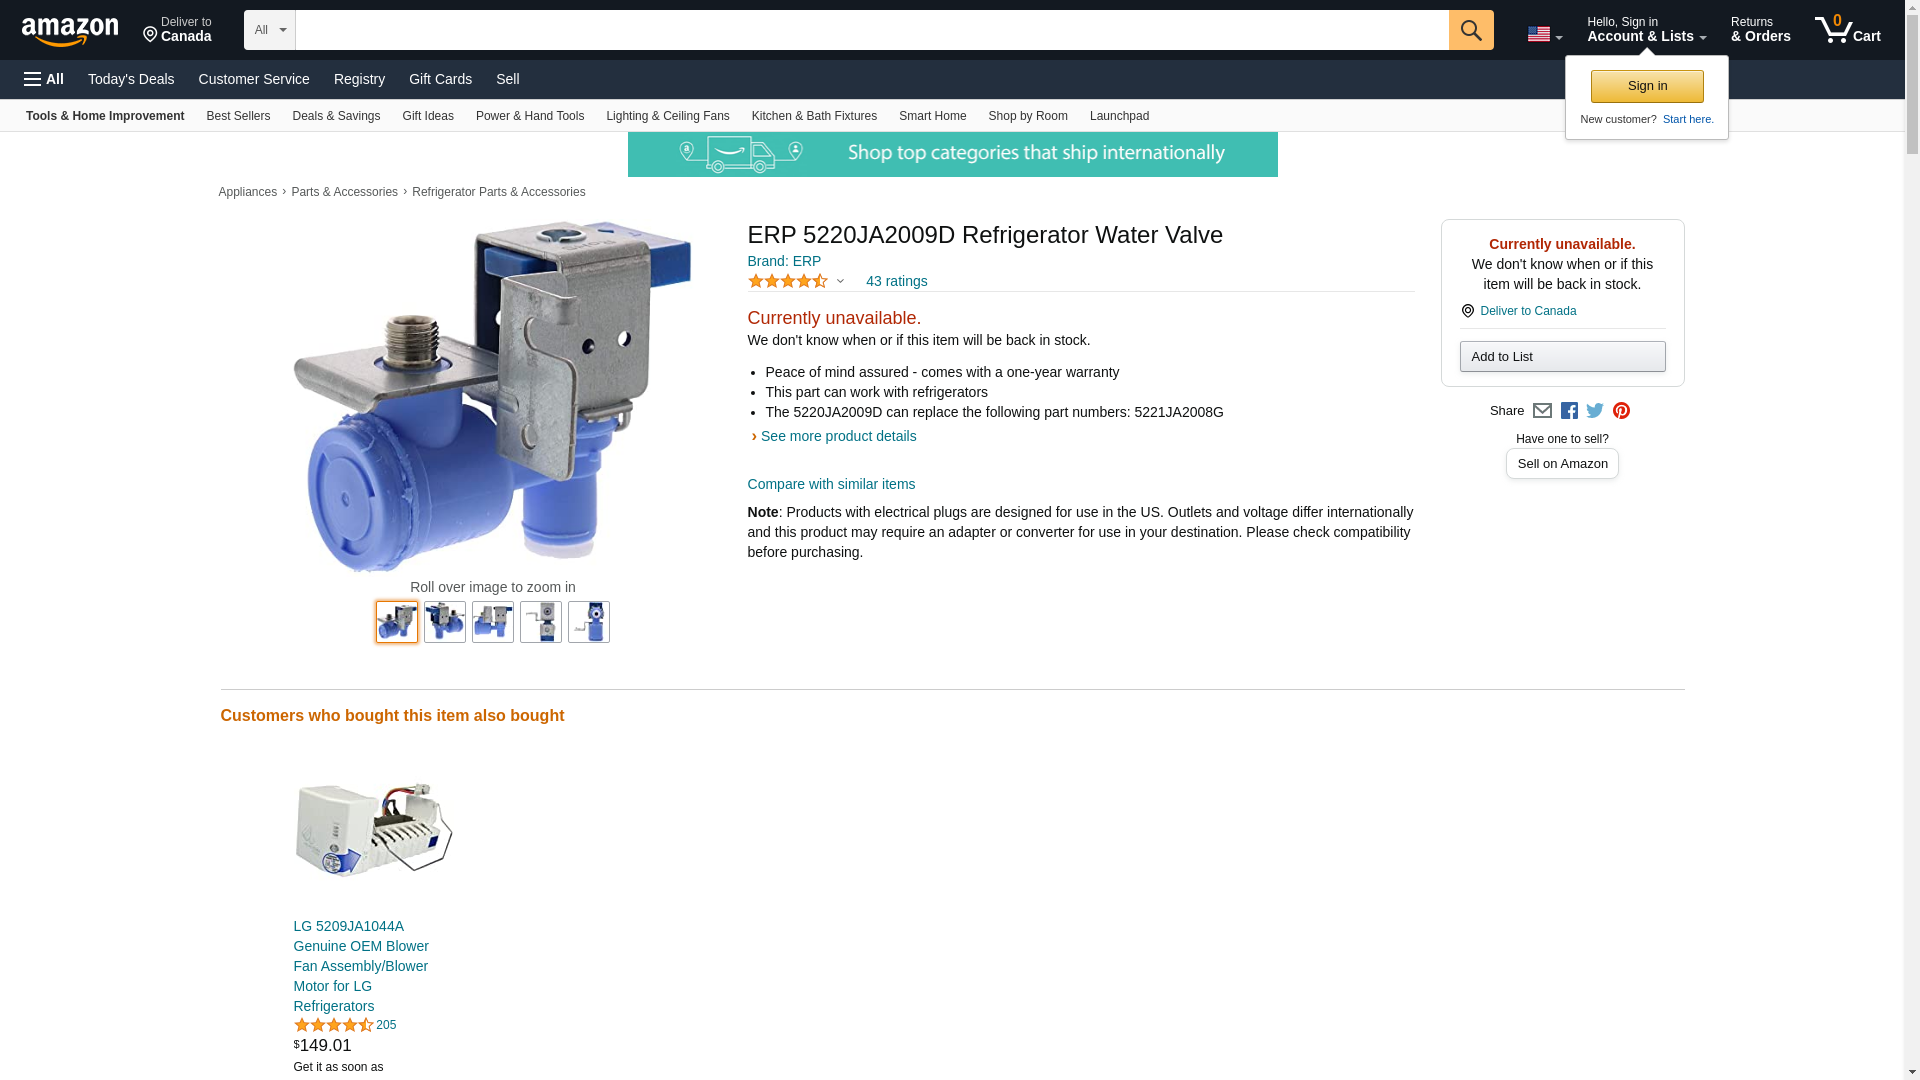Click the yellow Sign in button

(x=1647, y=86)
